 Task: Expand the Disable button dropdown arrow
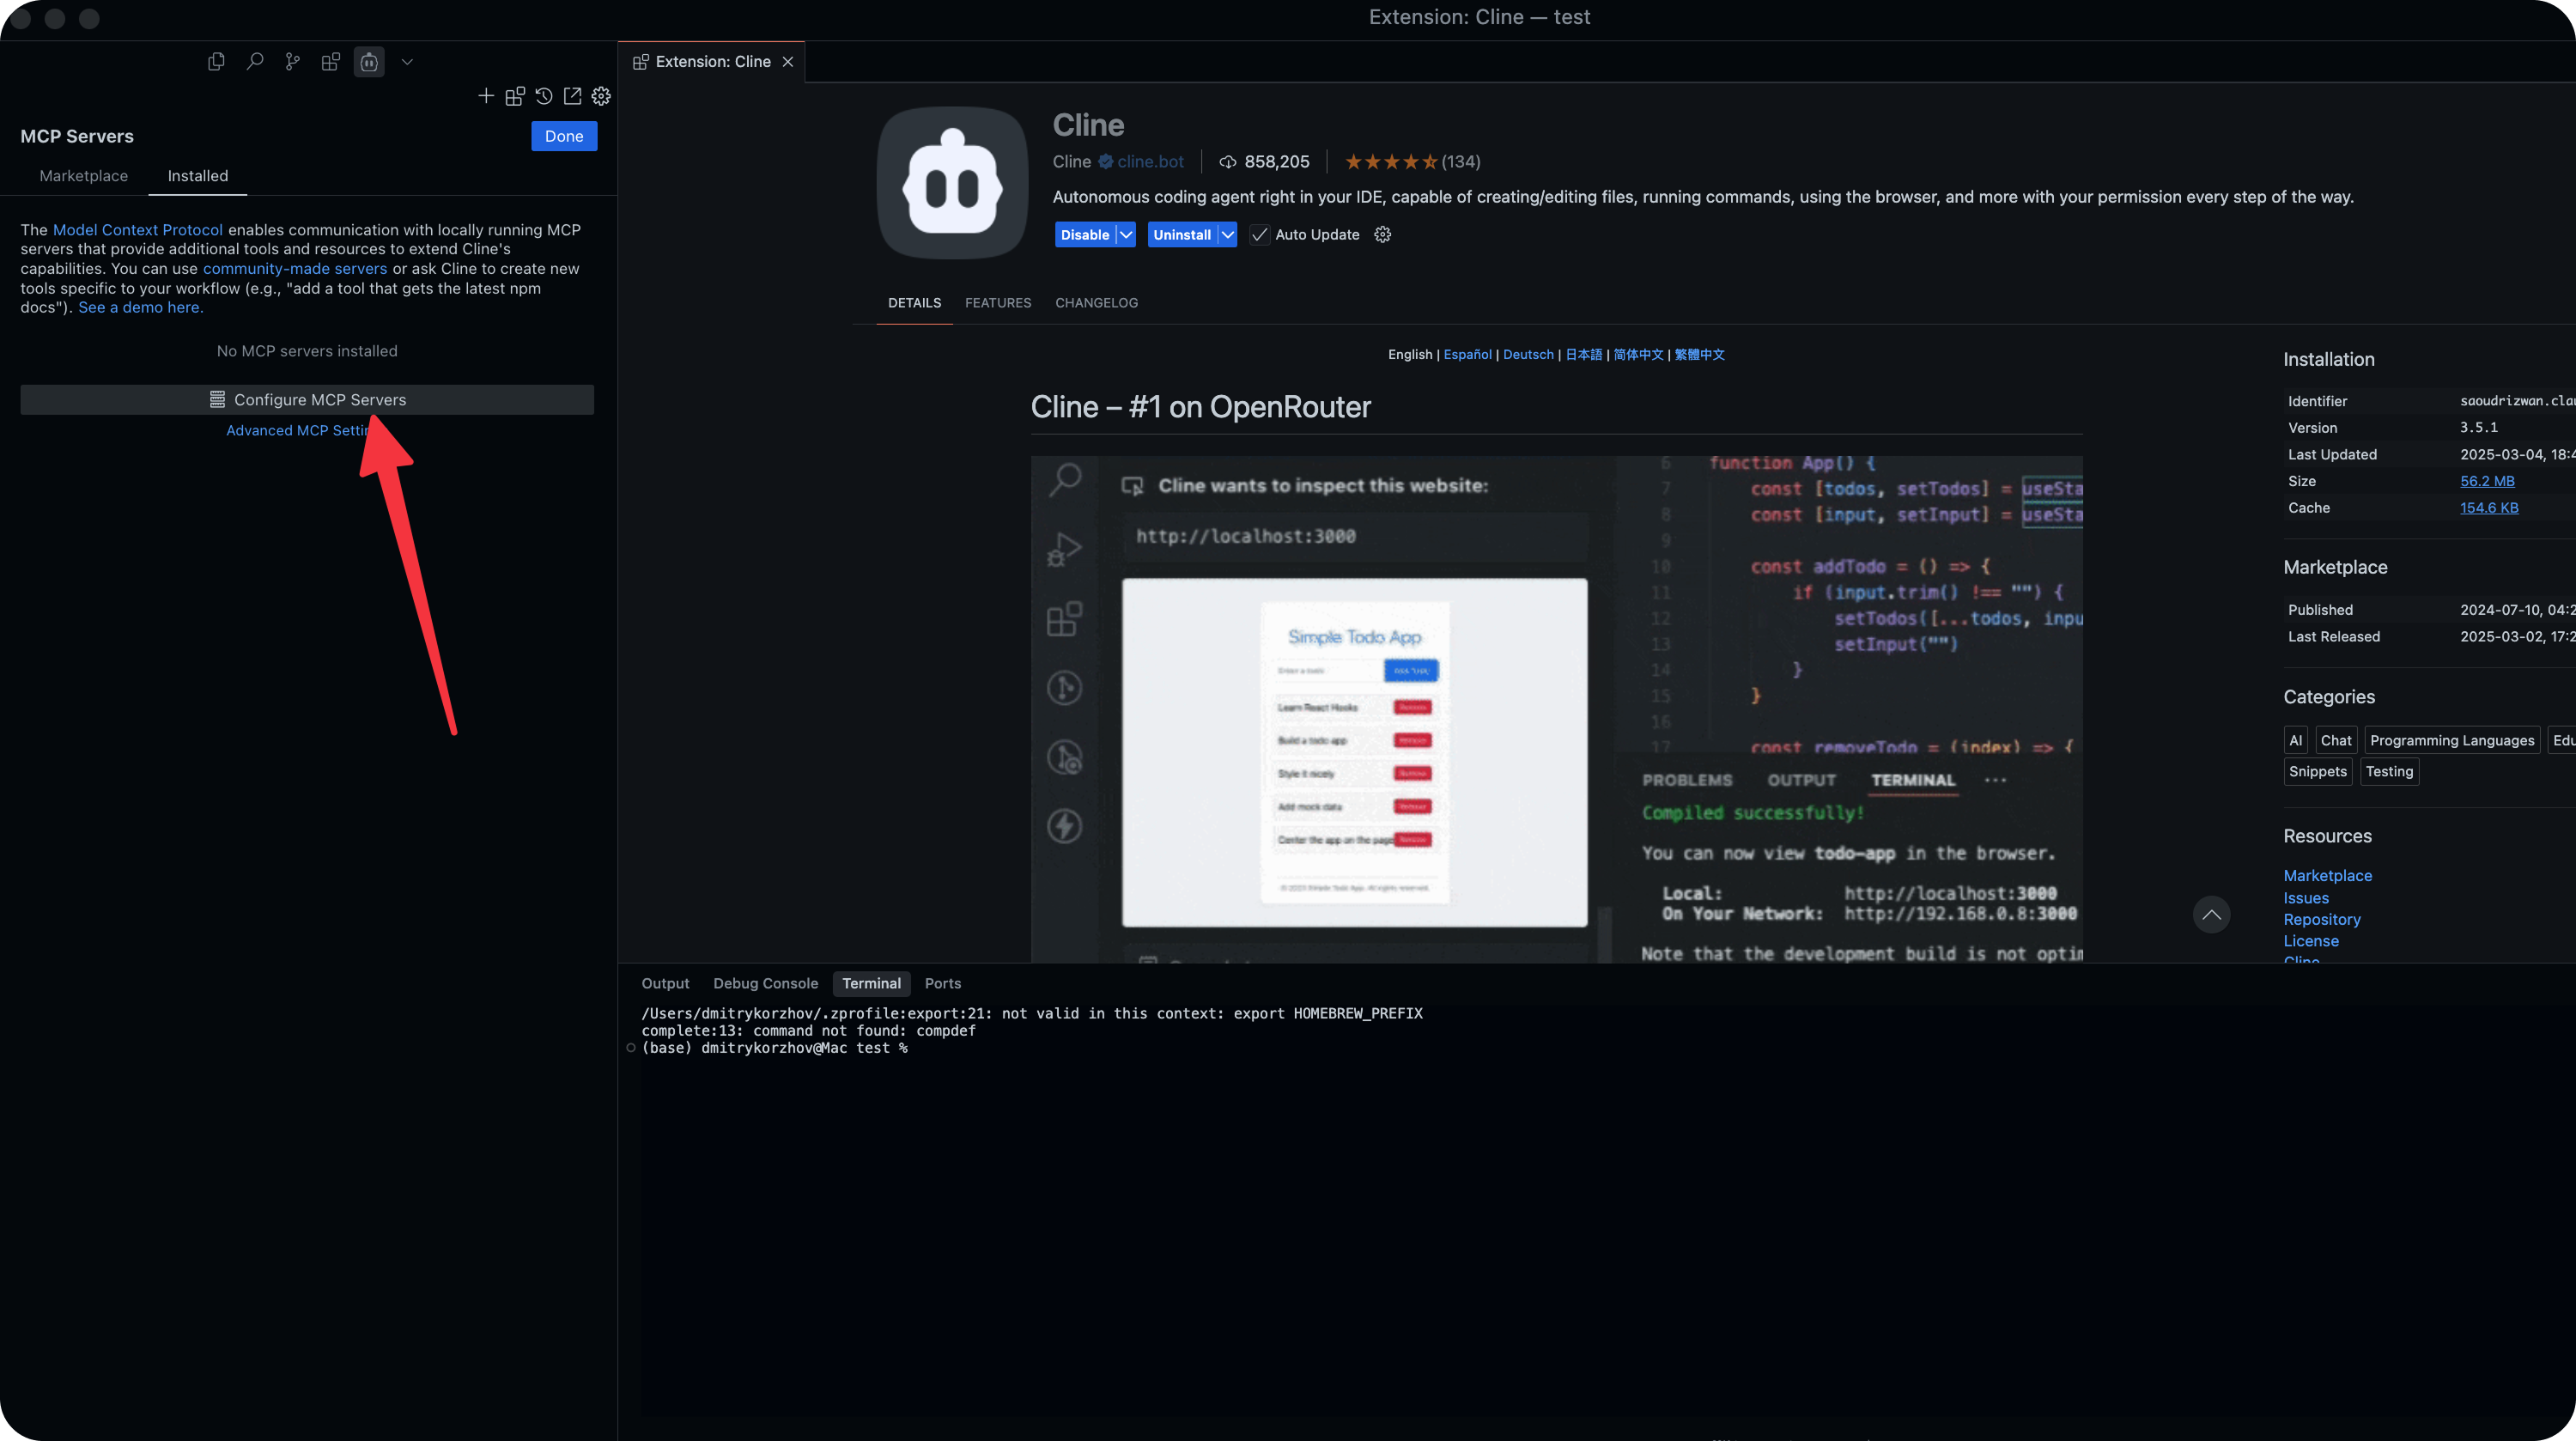coord(1126,235)
